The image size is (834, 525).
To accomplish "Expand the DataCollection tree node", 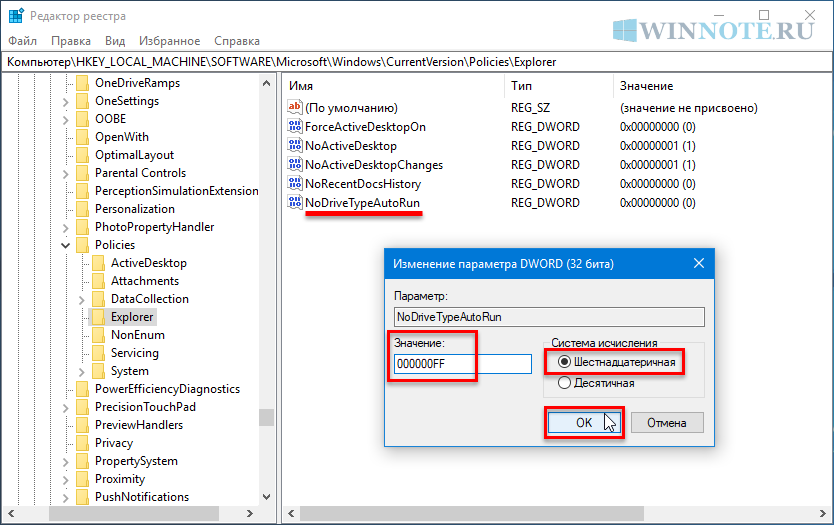I will (81, 300).
